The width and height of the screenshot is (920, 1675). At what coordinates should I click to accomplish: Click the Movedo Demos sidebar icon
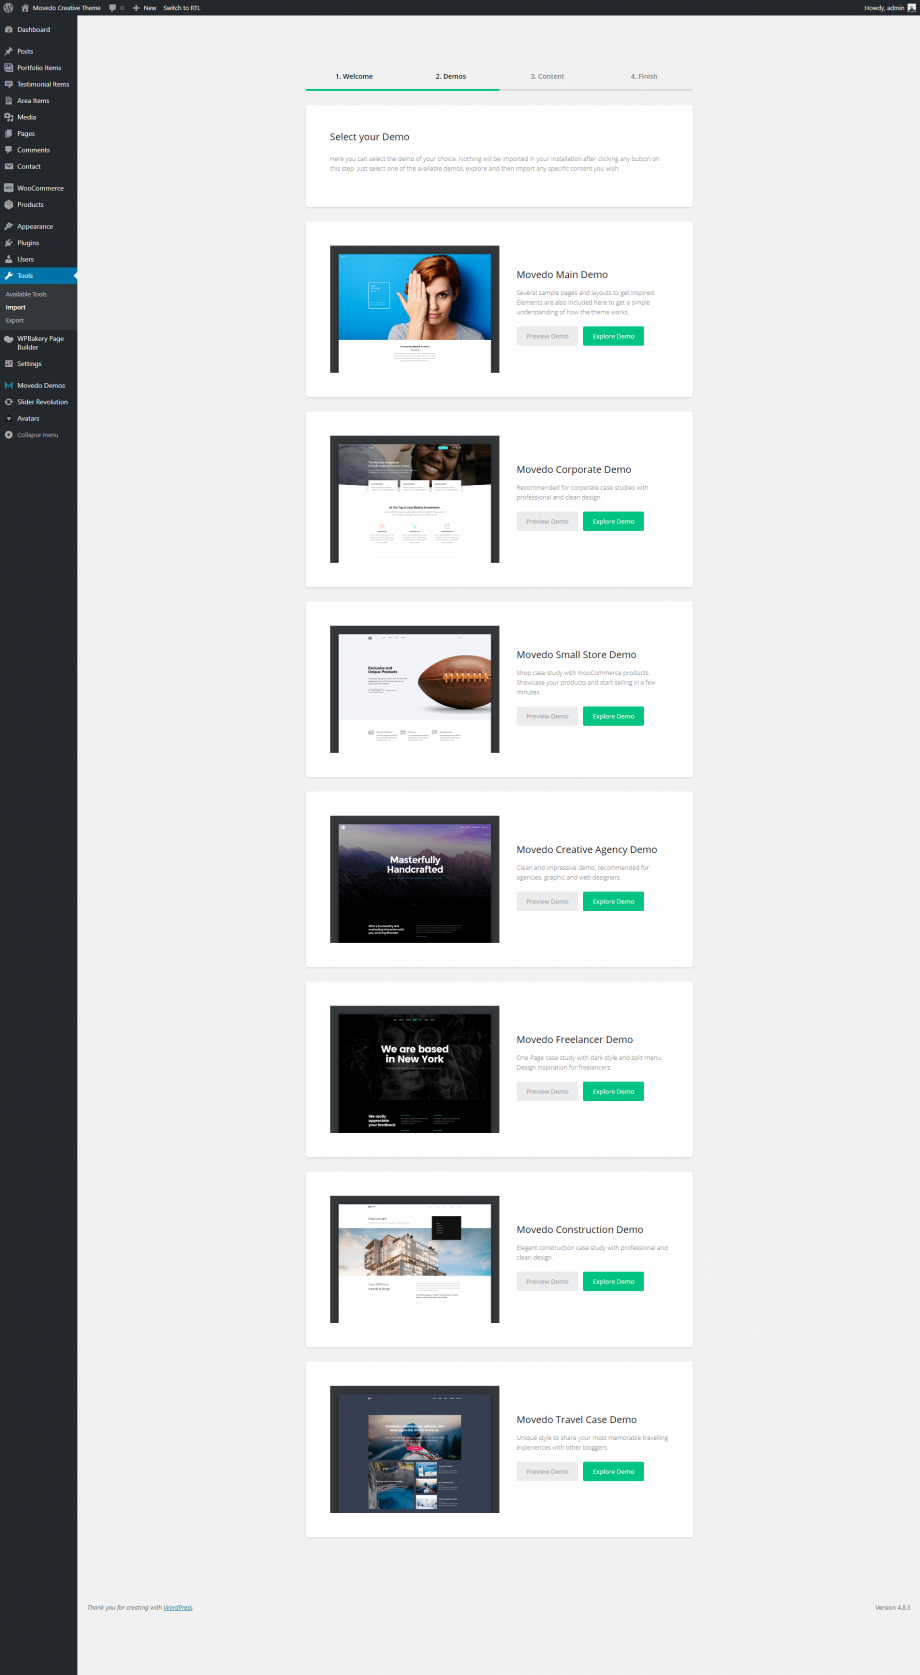[9, 386]
